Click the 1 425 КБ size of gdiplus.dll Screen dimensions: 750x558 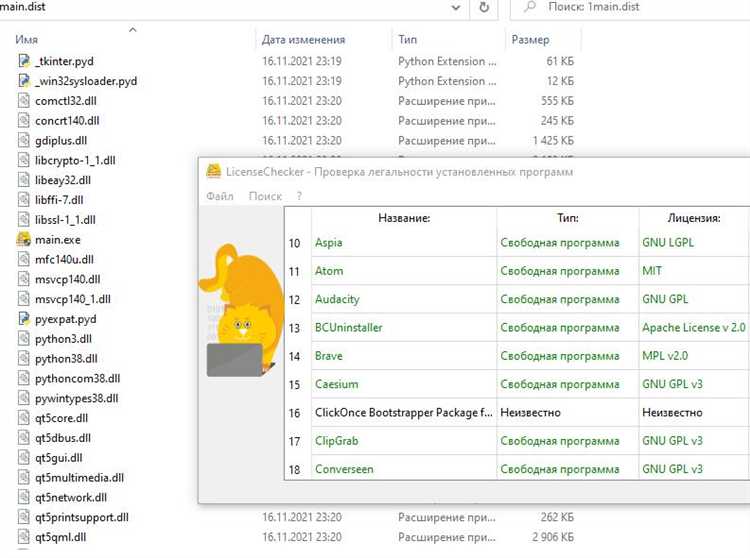click(x=553, y=141)
